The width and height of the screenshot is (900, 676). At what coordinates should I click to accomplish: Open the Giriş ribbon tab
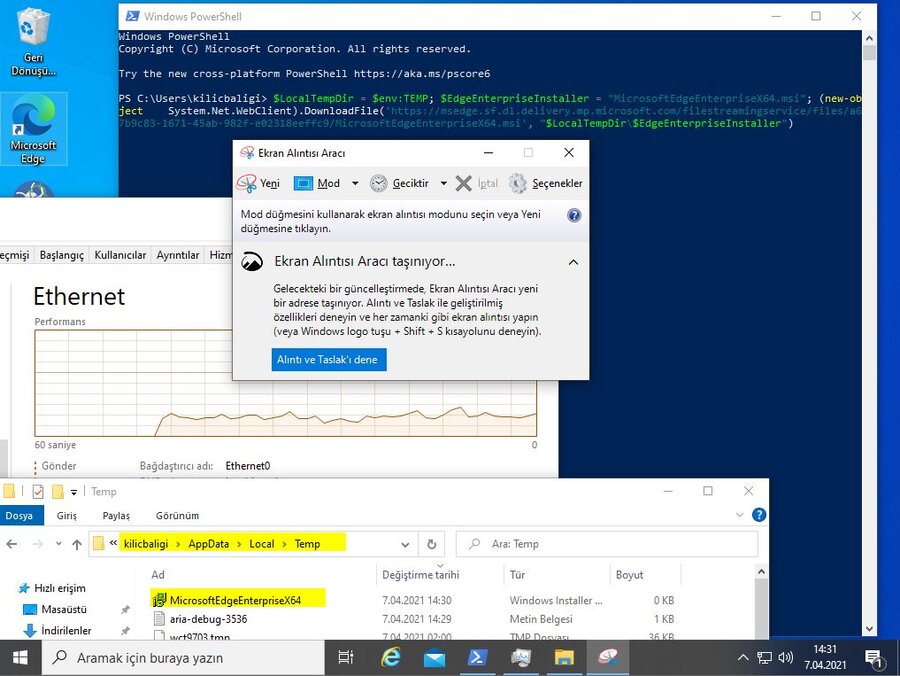67,515
